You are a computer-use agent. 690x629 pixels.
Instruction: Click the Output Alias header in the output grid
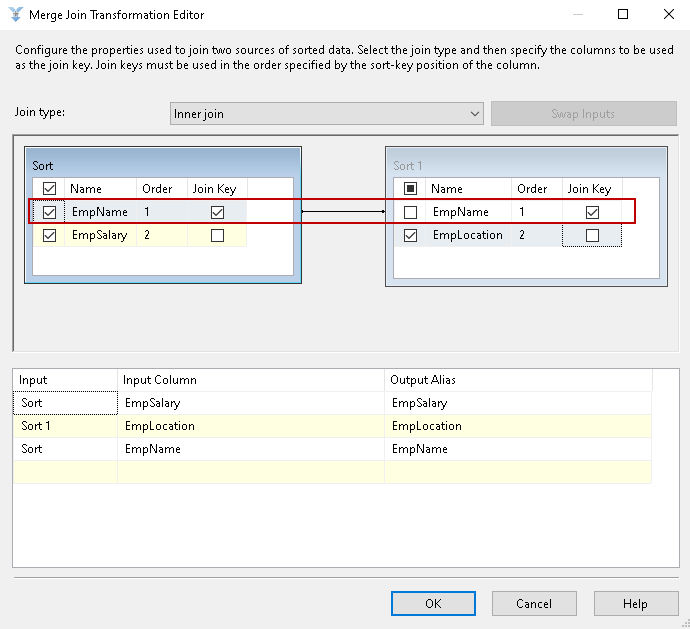pos(518,380)
